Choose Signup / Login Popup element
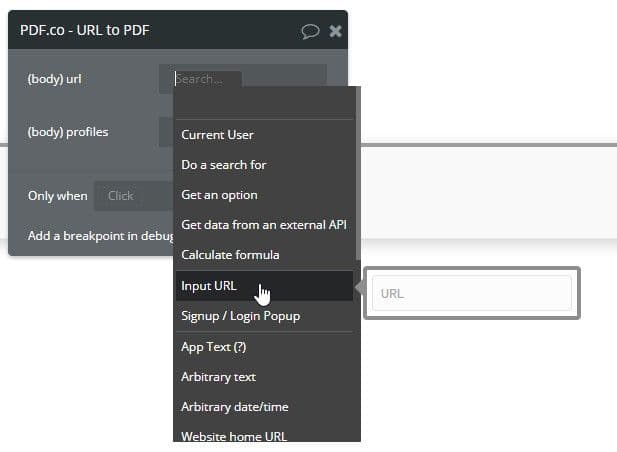This screenshot has height=452, width=617. (x=240, y=316)
